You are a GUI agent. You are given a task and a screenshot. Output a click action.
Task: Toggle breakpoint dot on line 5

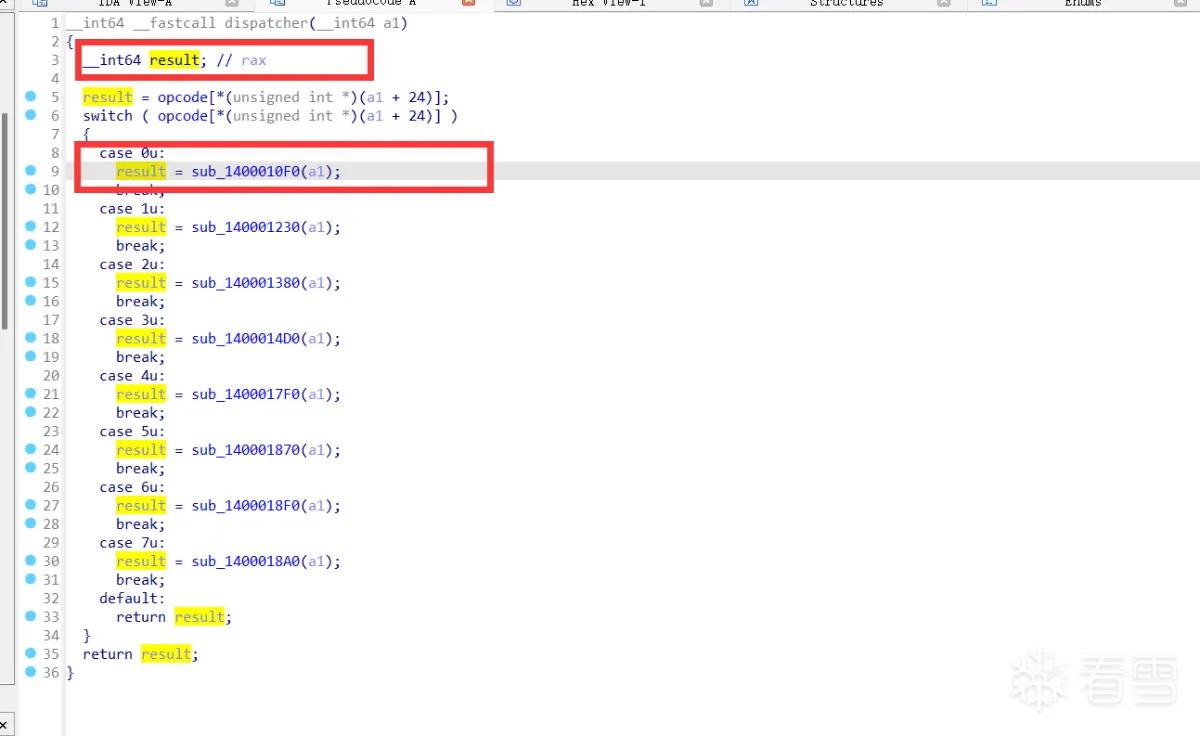point(30,97)
